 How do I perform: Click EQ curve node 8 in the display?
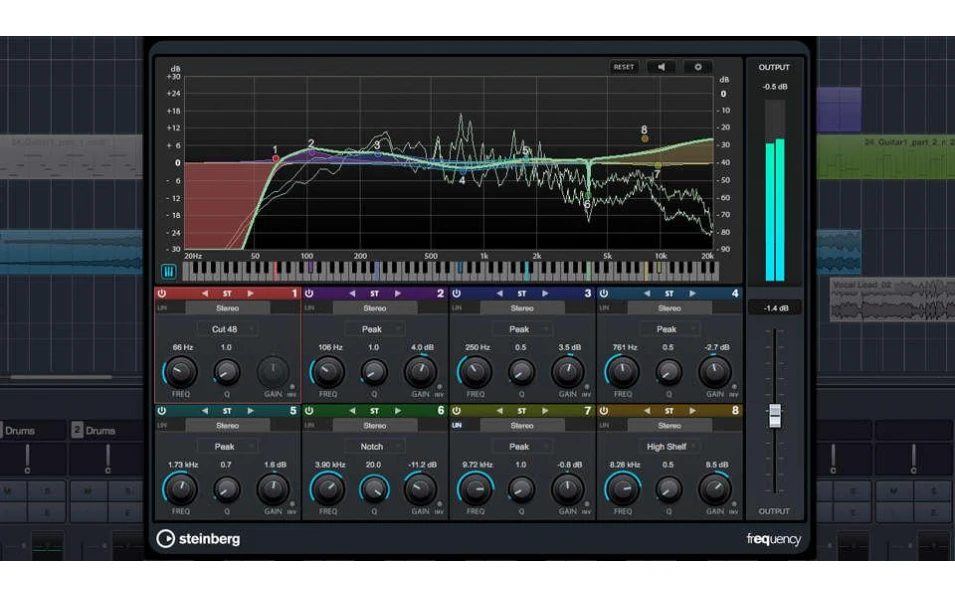coord(643,137)
